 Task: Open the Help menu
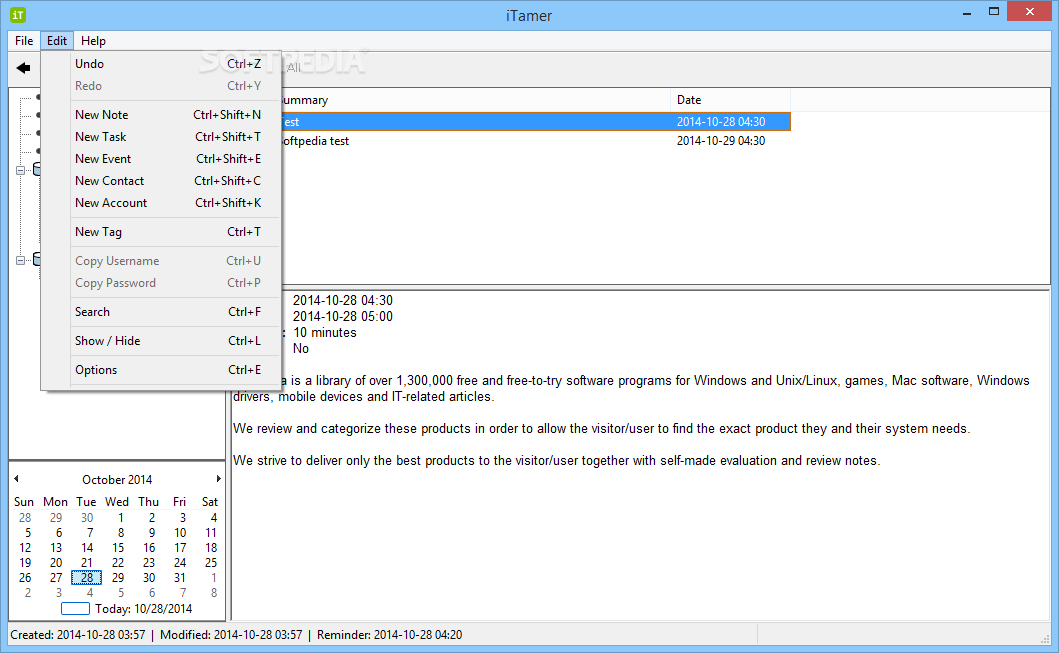tap(93, 41)
